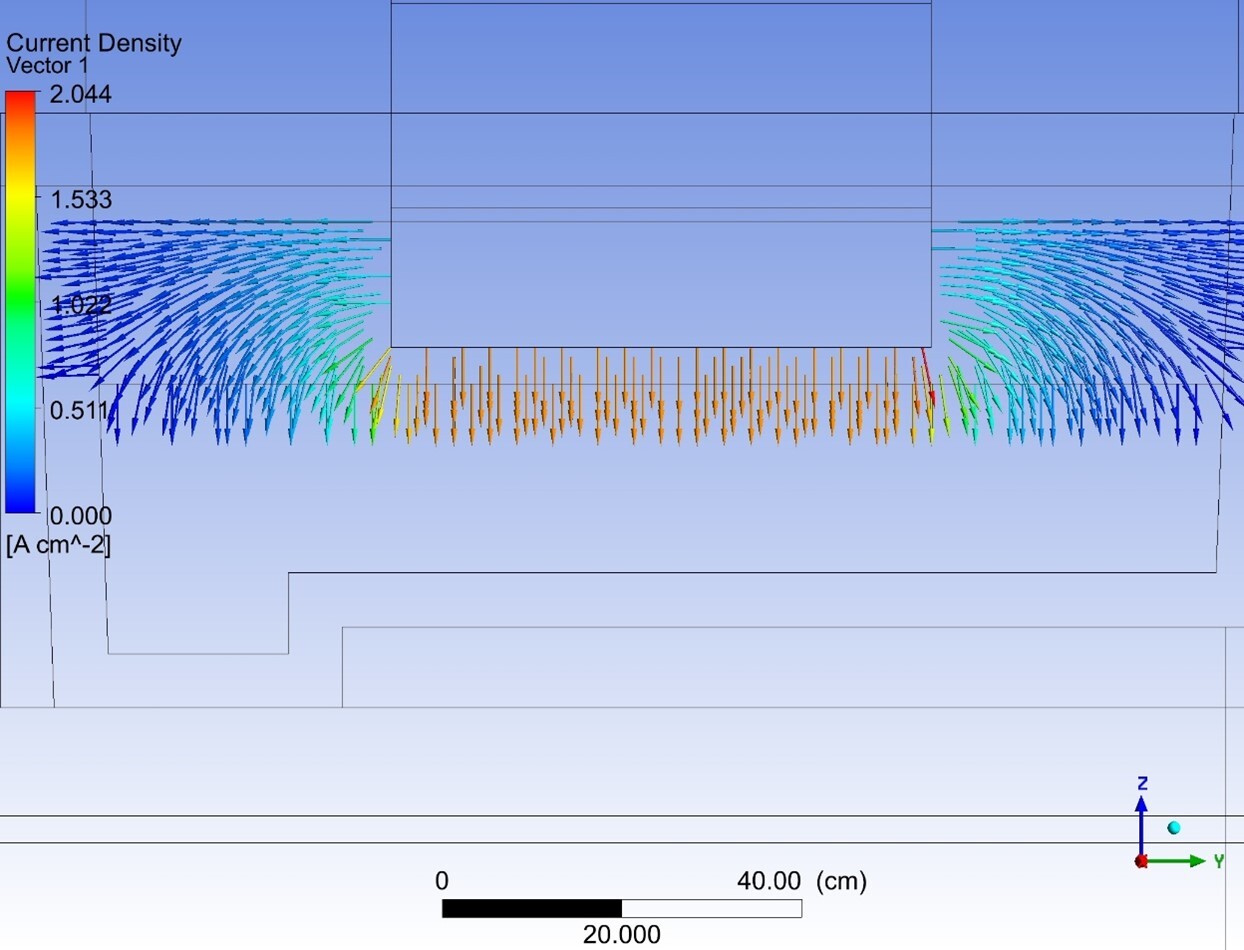The image size is (1244, 950).
Task: Click the orange vectors beneath the anode
Action: [x=660, y=400]
